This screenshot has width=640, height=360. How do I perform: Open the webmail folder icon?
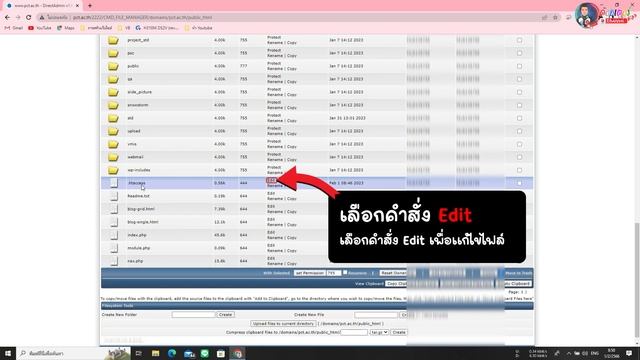(113, 157)
